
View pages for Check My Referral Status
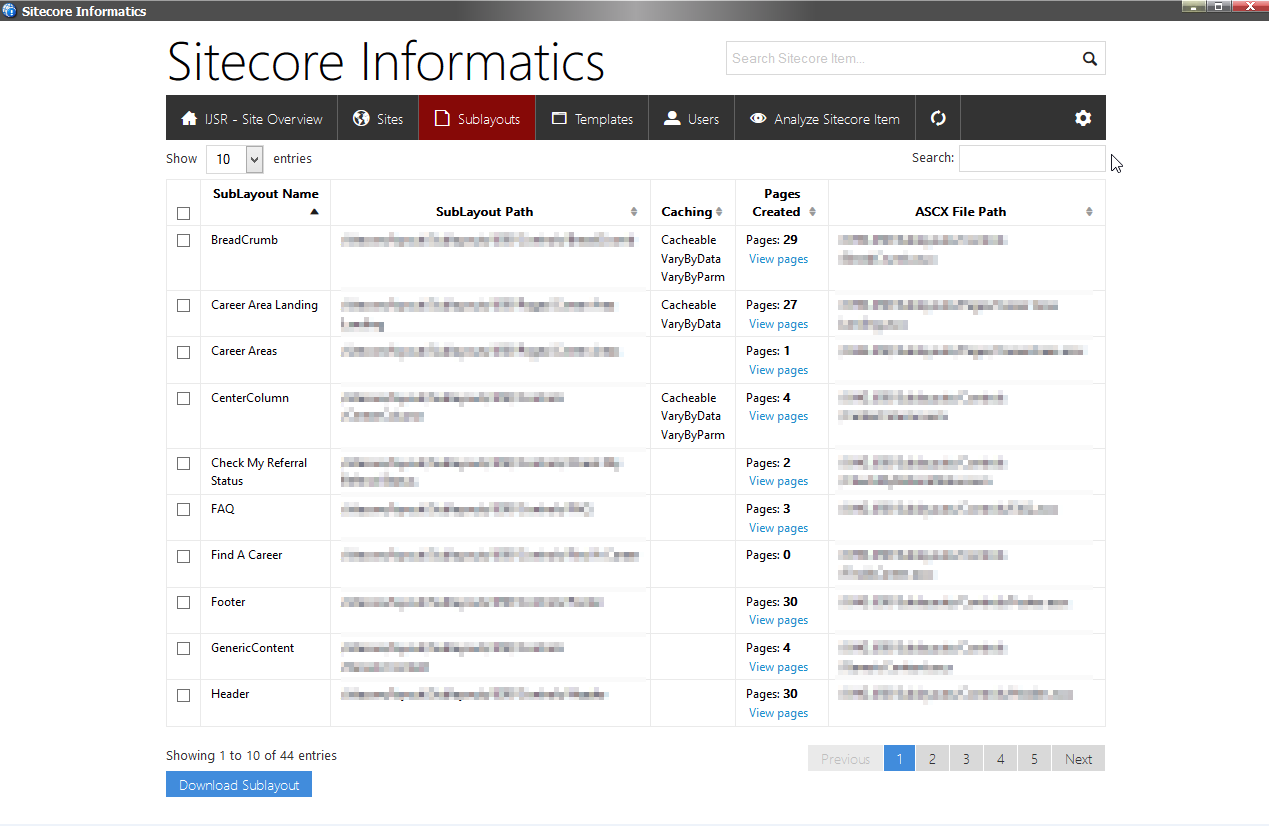pos(778,481)
